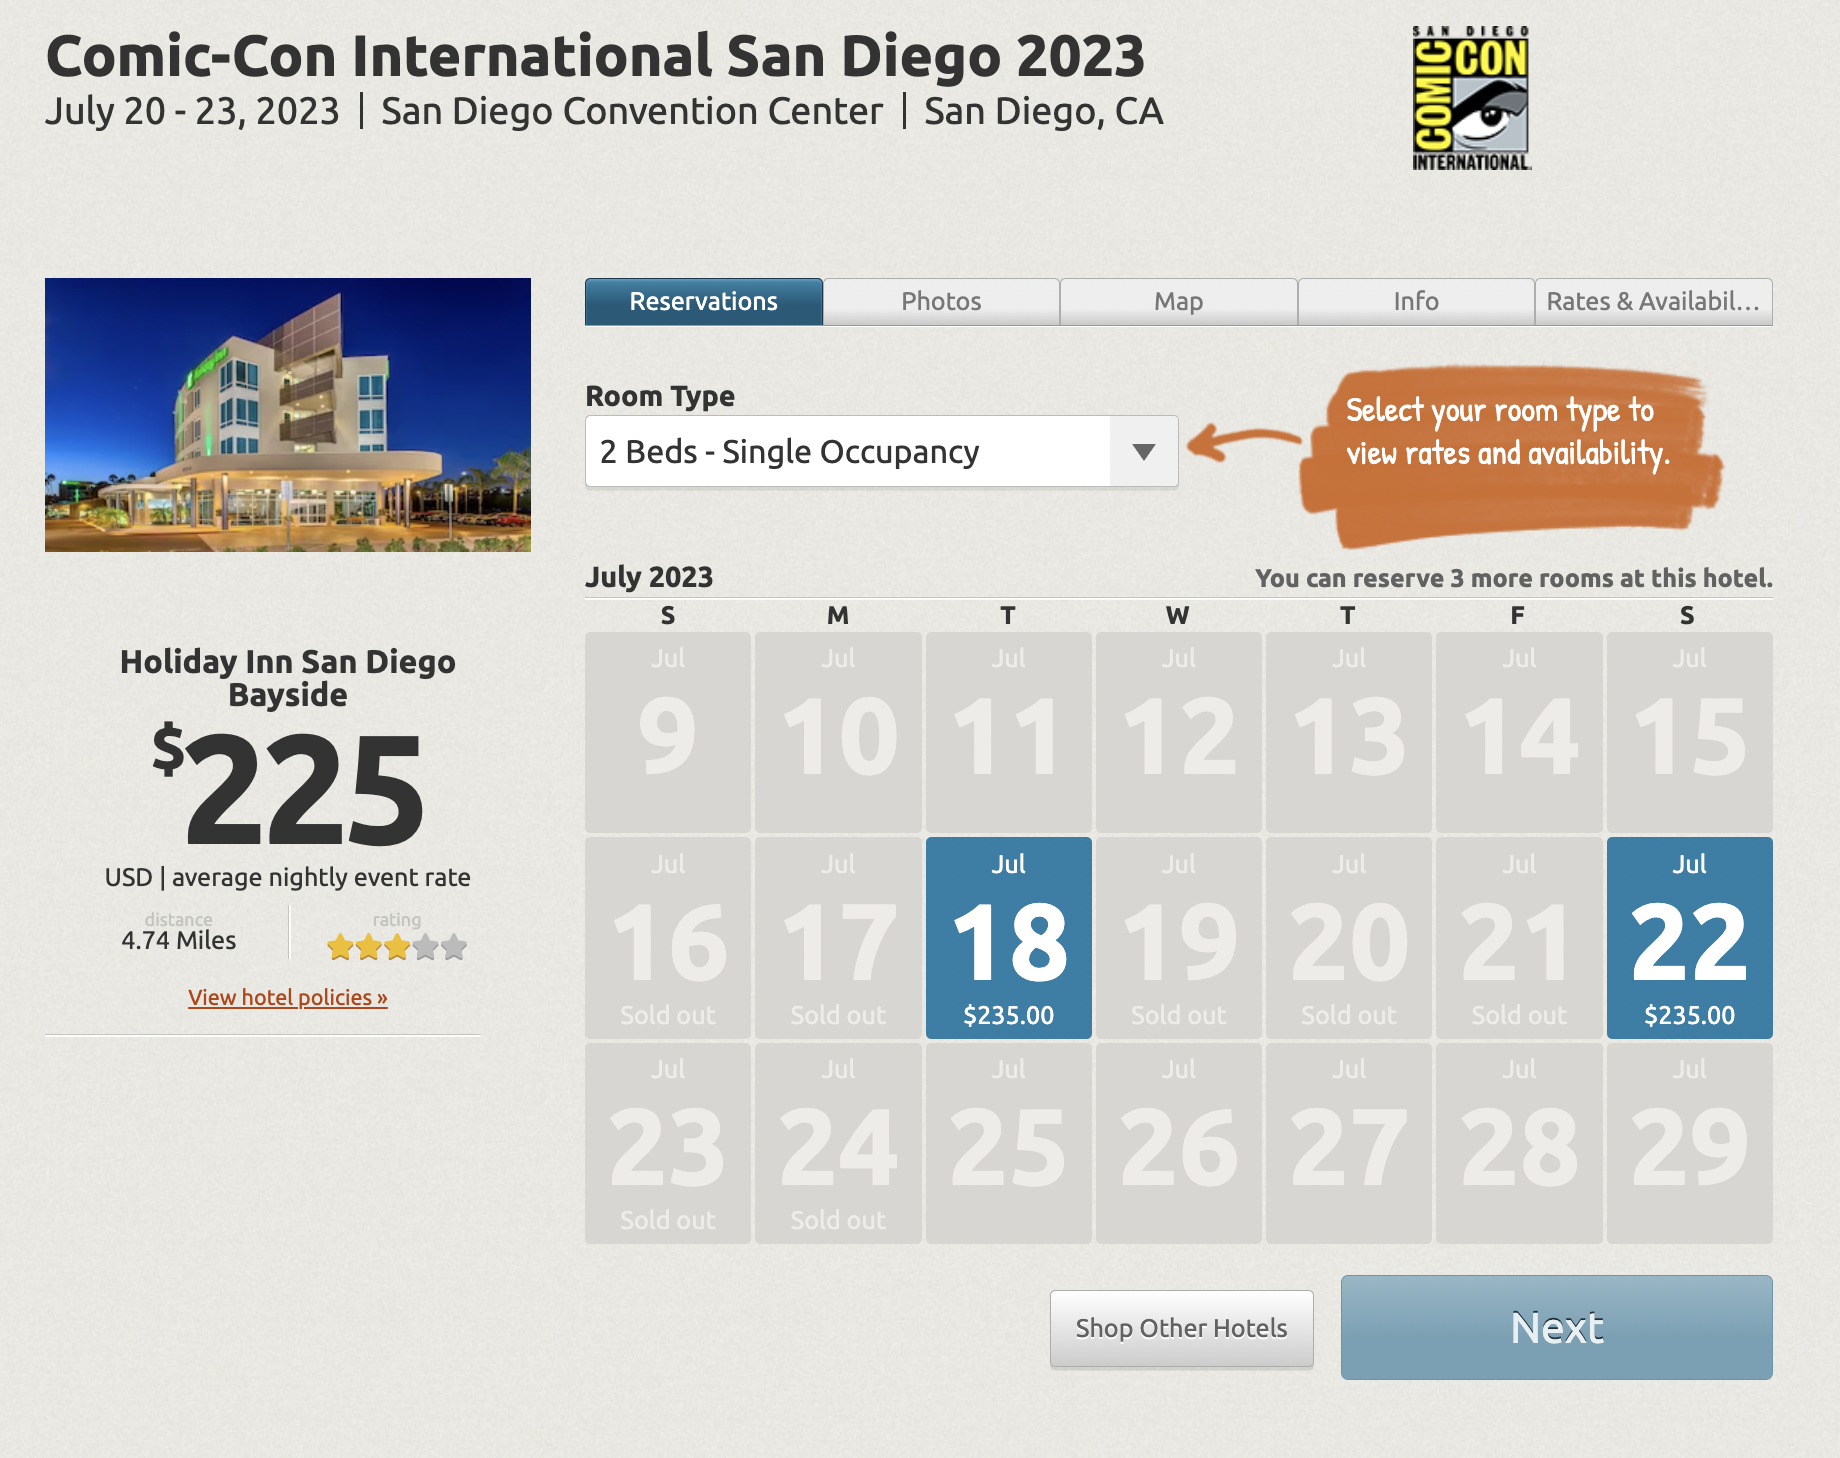Screen dimensions: 1840x1458
Task: Click the July 29 calendar cell
Action: pyautogui.click(x=1689, y=1143)
